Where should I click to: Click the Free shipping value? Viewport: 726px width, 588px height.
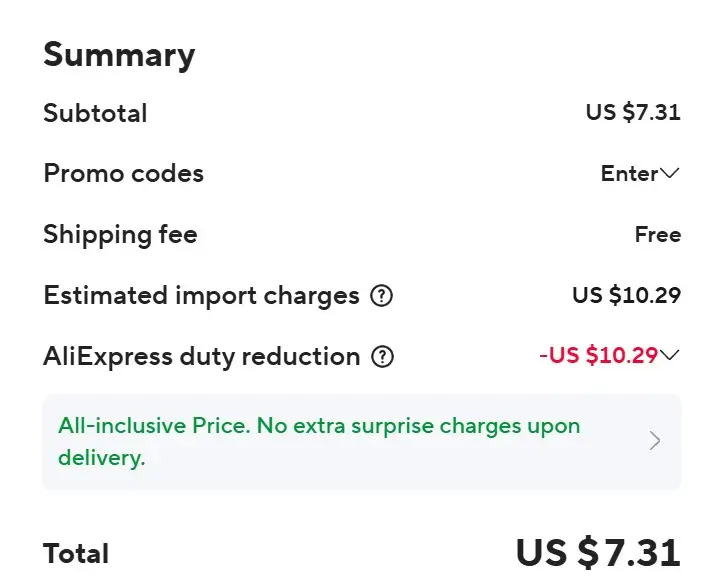tap(657, 235)
